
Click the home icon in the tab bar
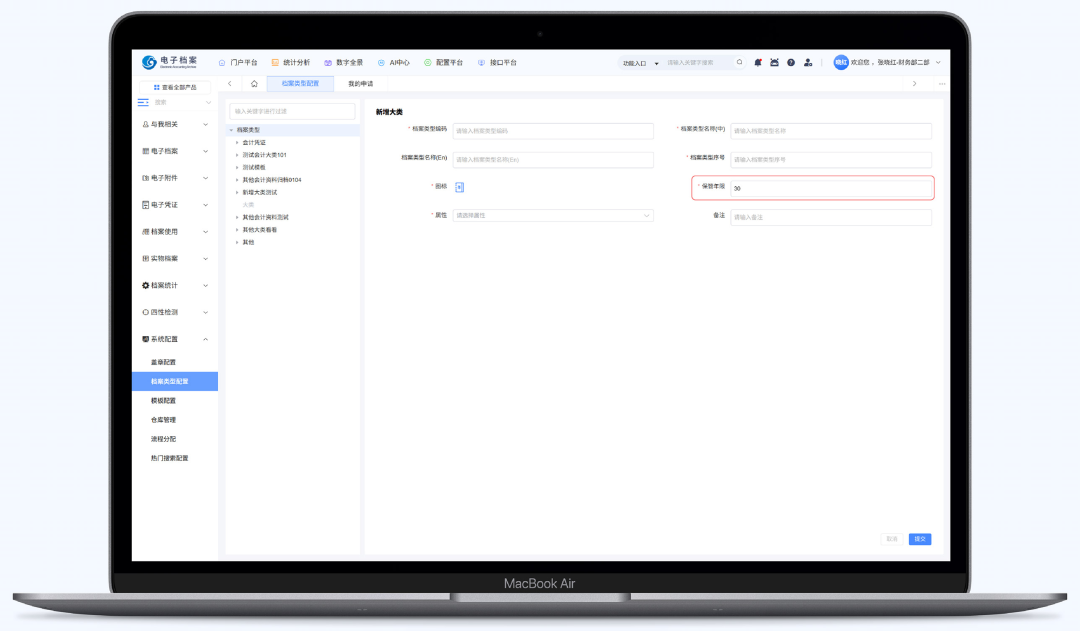tap(254, 84)
